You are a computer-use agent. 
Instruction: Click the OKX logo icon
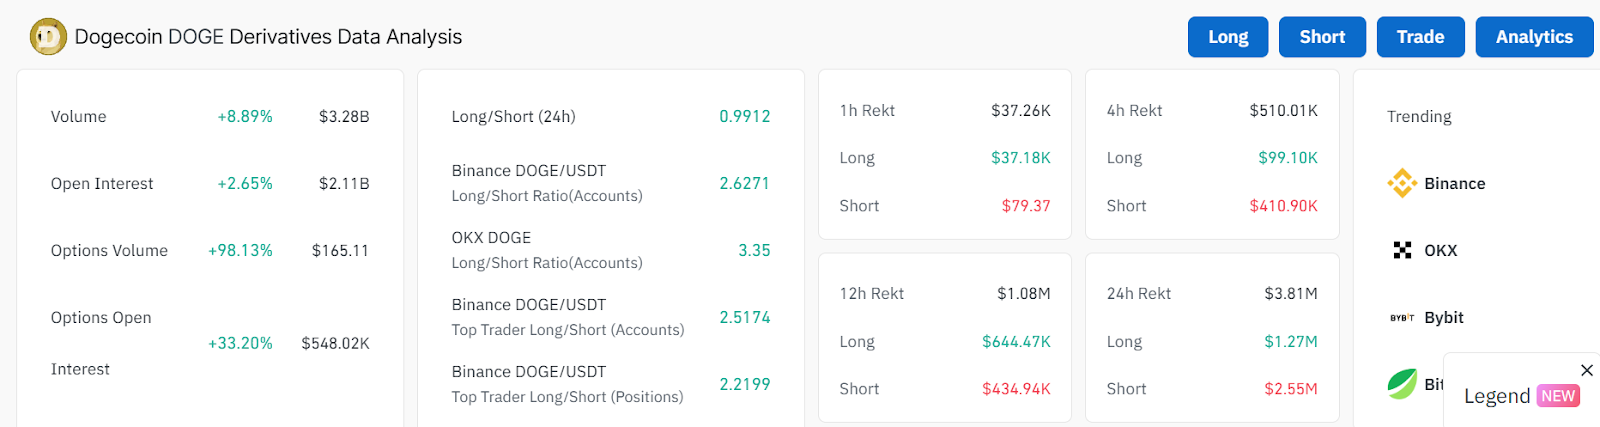1402,250
